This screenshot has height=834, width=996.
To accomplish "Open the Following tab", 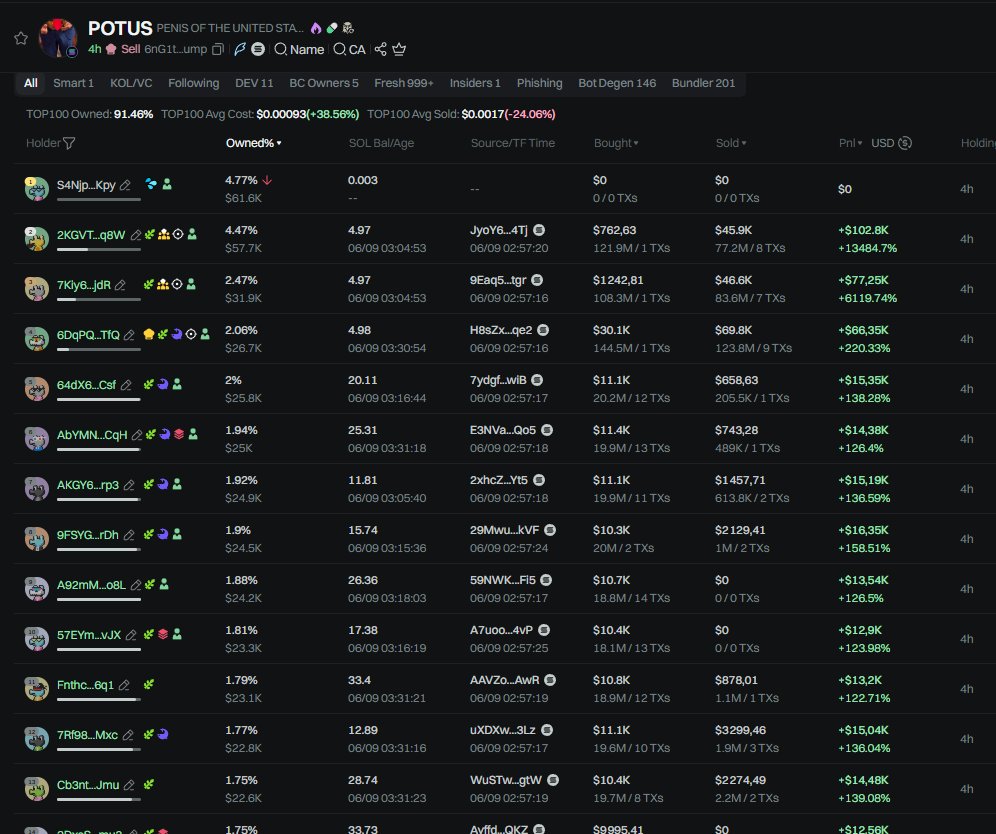I will (x=194, y=83).
